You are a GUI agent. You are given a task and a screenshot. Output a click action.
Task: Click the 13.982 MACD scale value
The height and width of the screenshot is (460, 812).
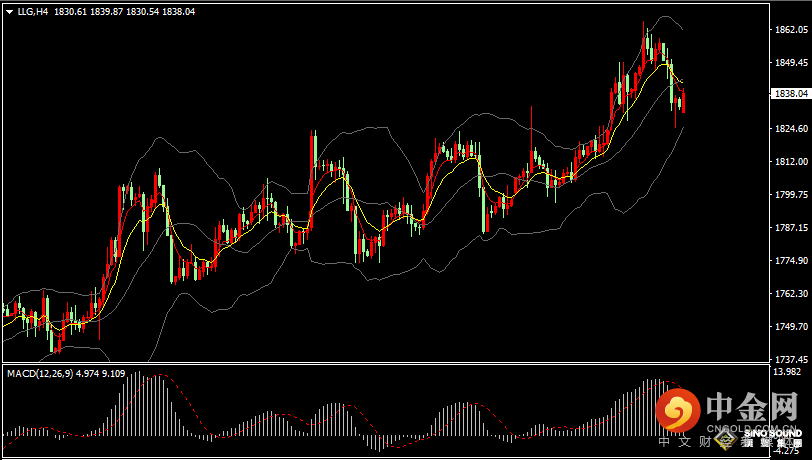(787, 372)
